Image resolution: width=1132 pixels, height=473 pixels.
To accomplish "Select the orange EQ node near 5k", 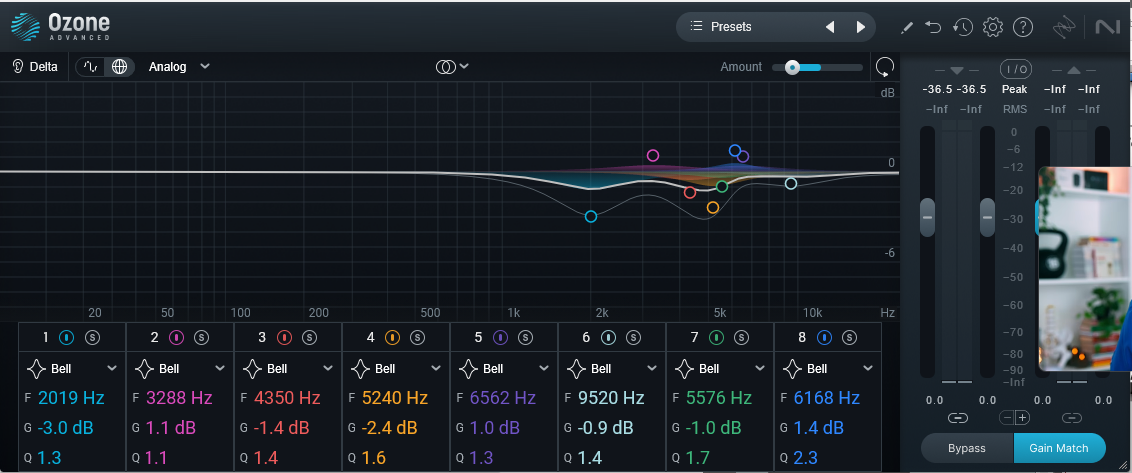I will 713,207.
